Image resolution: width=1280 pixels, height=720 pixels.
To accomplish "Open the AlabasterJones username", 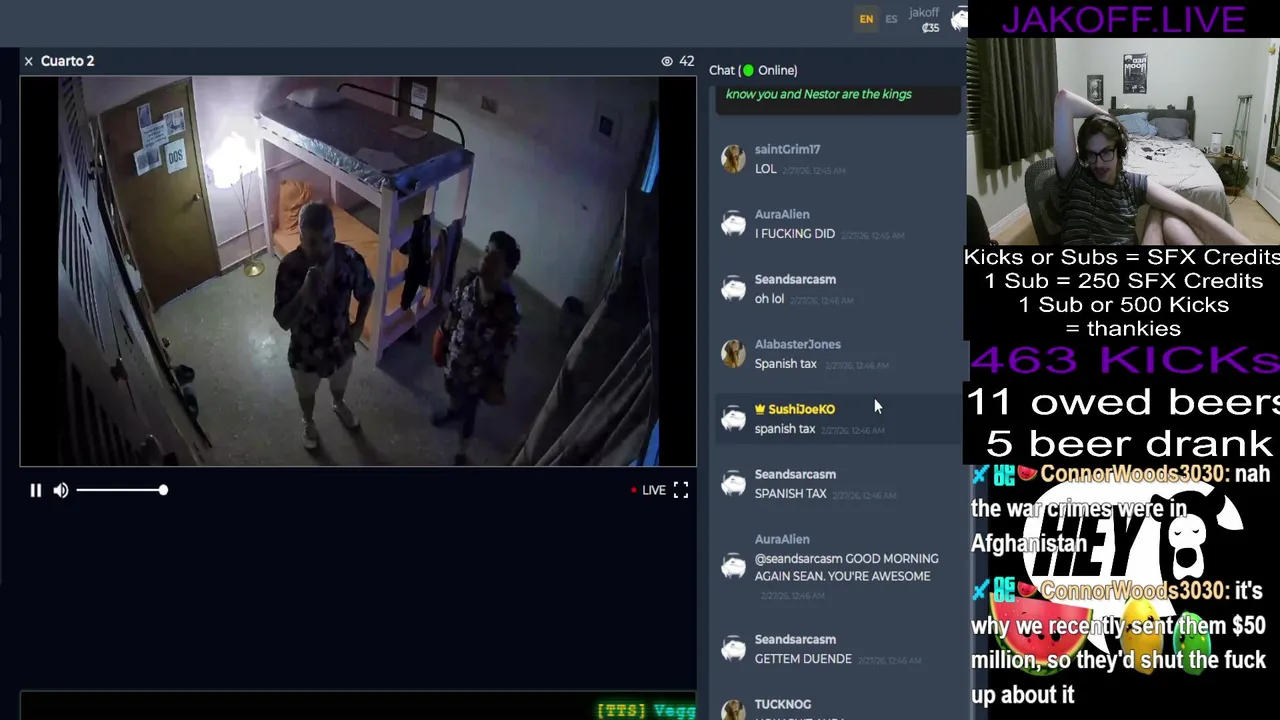I will coord(797,344).
